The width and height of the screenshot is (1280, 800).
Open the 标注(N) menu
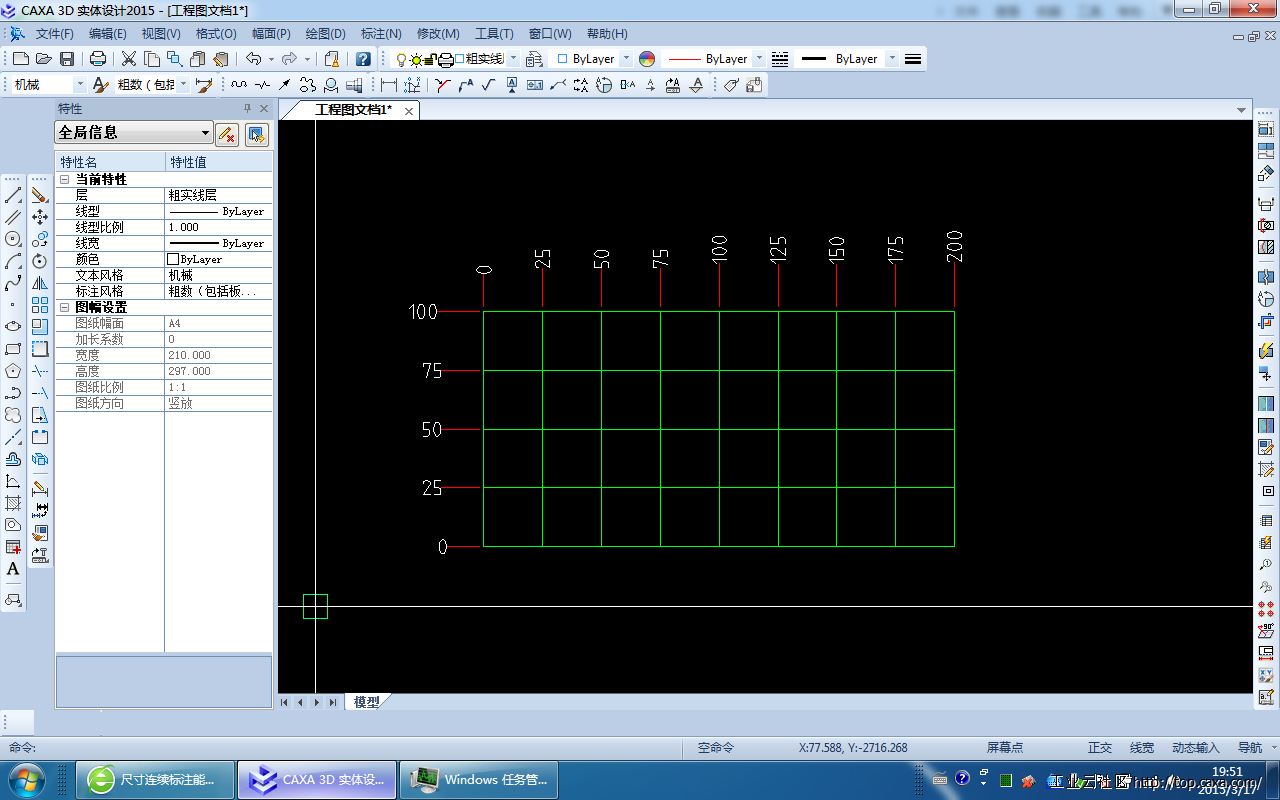coord(380,34)
